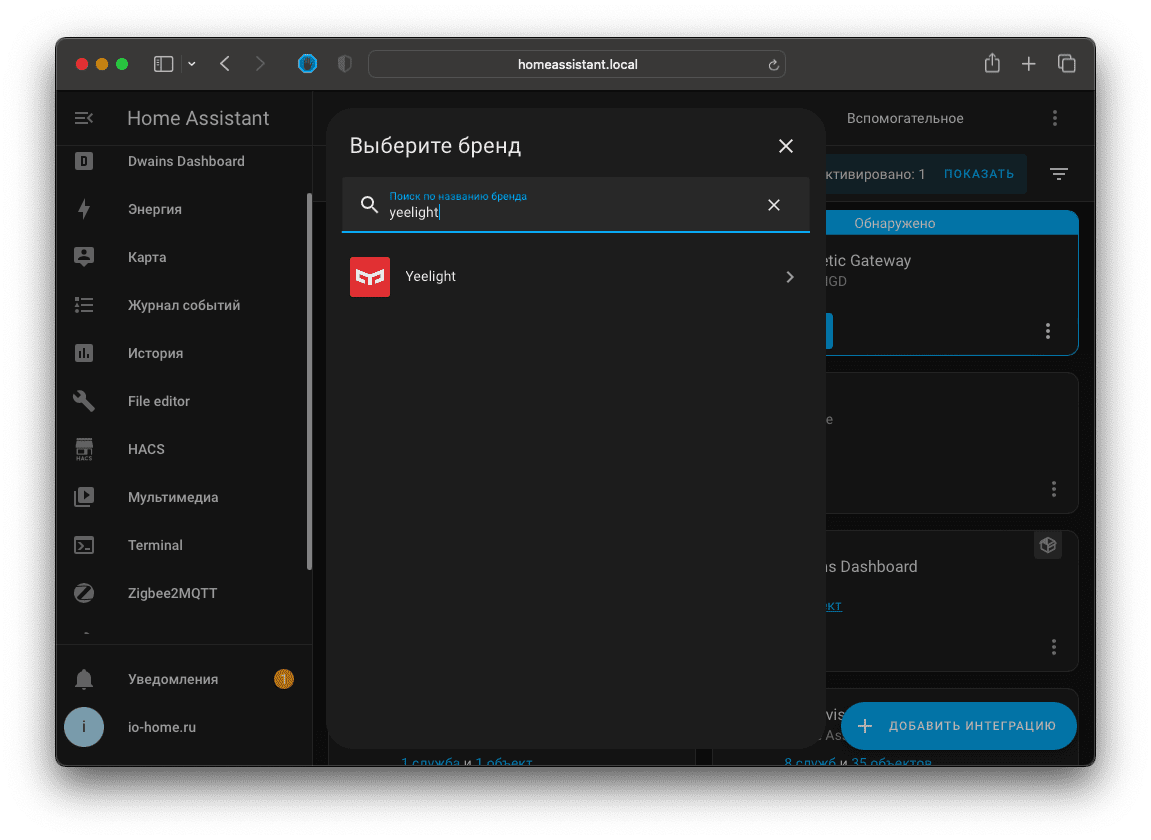Launch the Terminal add-on
This screenshot has height=840, width=1151.
[x=155, y=545]
